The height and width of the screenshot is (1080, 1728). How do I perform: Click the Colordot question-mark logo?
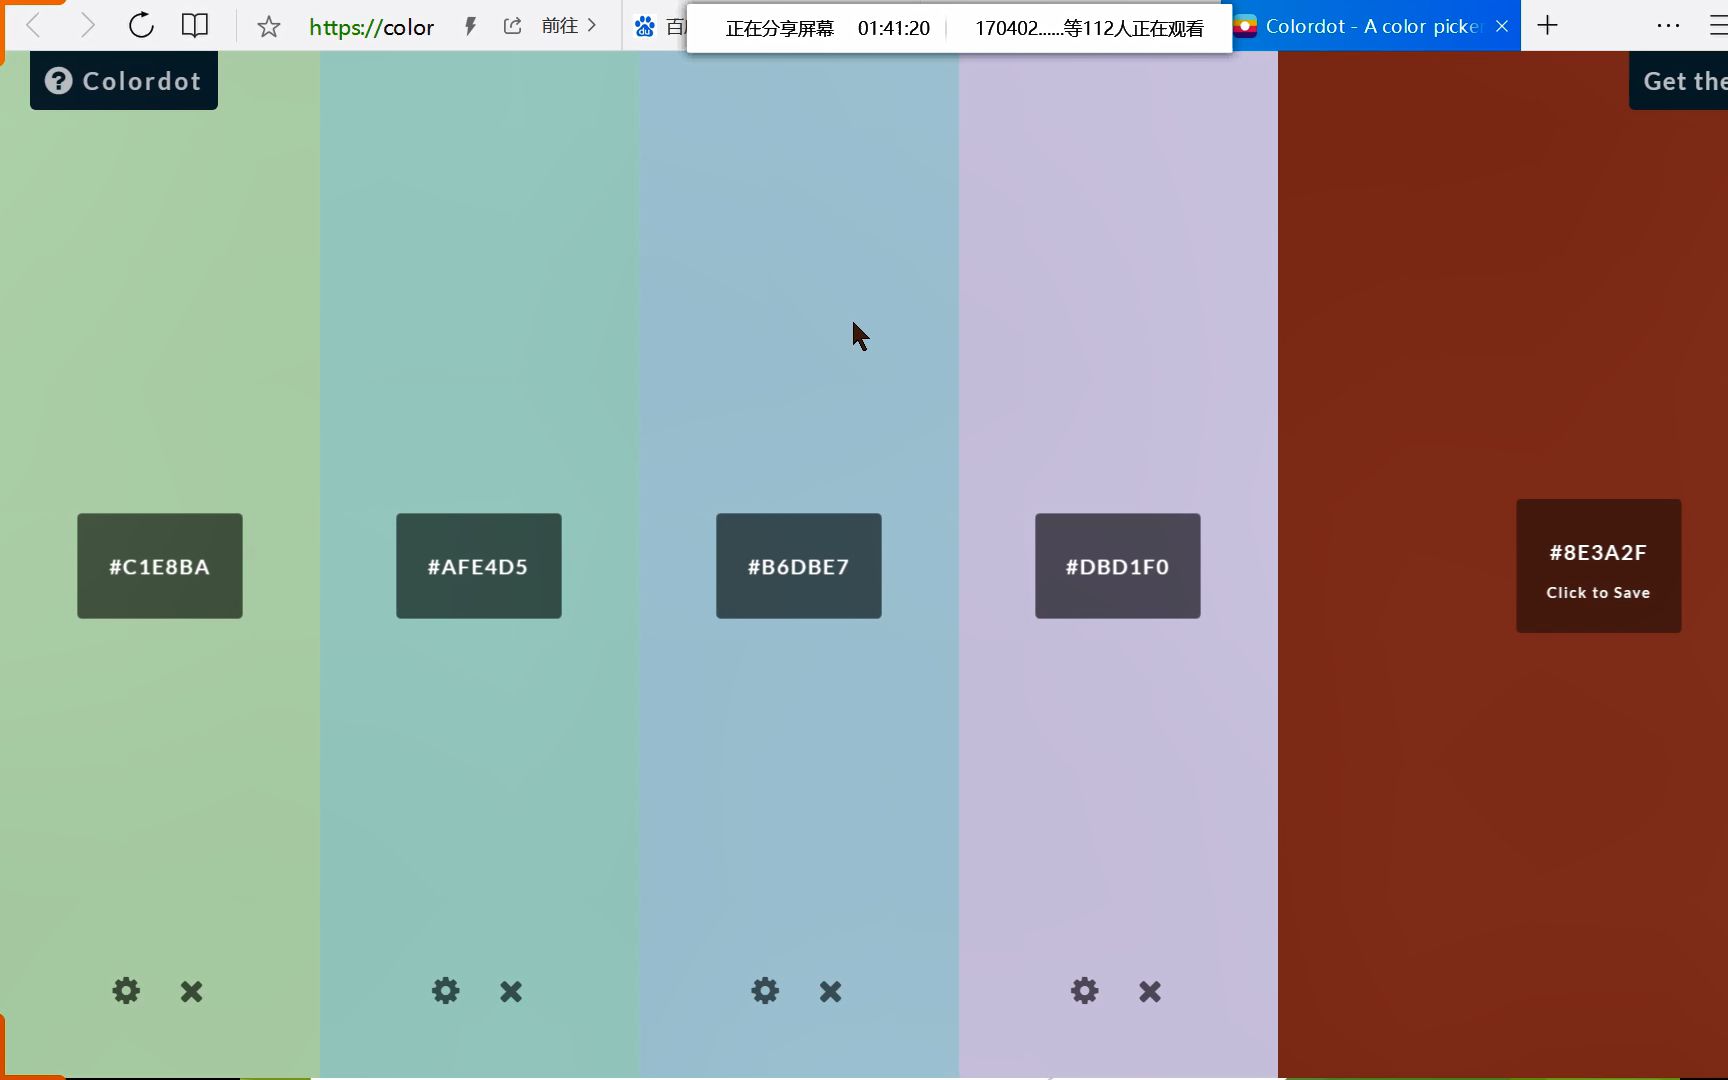(x=58, y=80)
